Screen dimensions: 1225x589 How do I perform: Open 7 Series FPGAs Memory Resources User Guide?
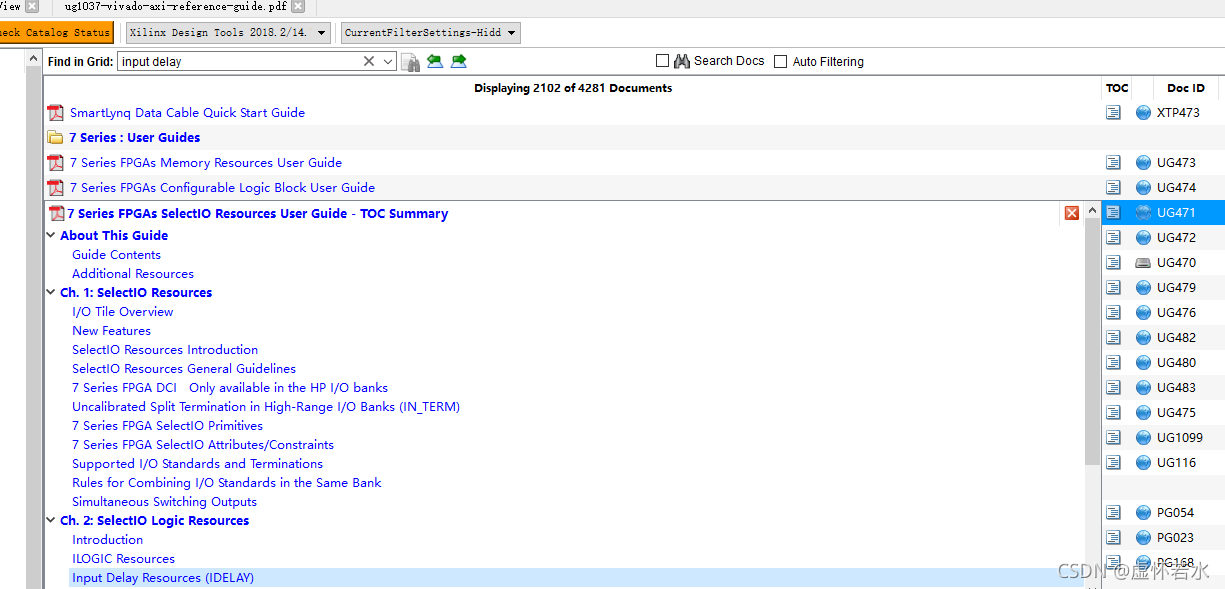tap(206, 163)
